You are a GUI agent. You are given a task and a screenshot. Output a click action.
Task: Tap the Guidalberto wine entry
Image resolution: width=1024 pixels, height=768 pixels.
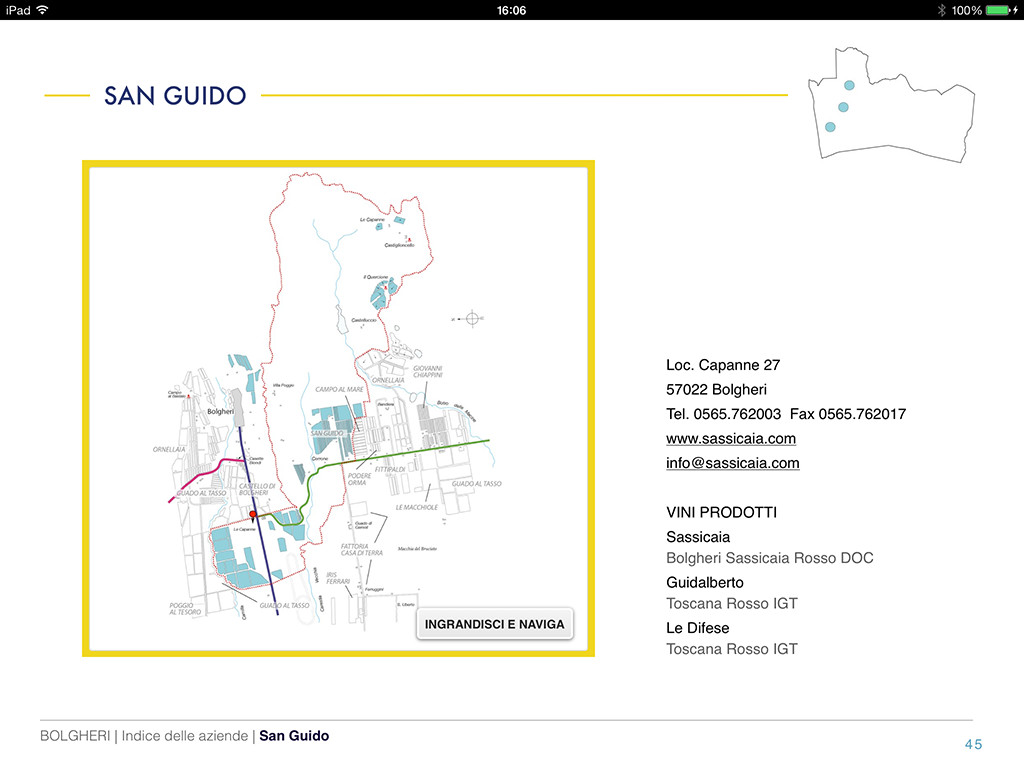(x=705, y=582)
